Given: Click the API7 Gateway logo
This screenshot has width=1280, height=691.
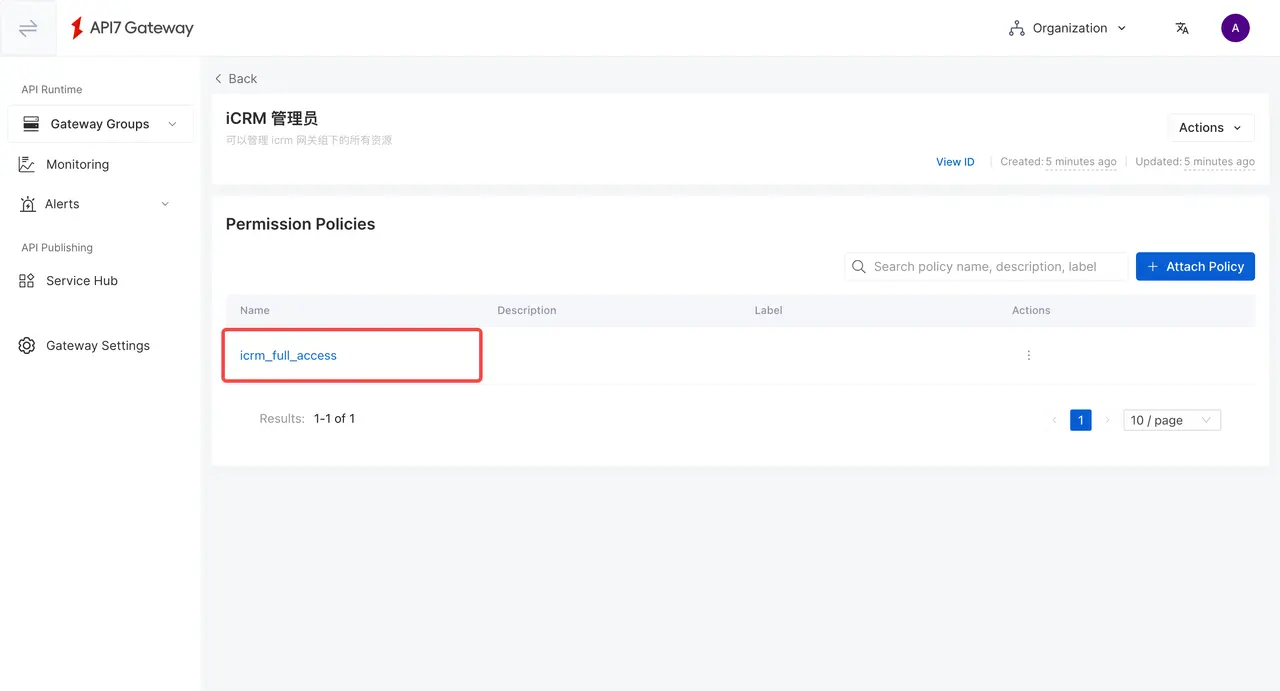Looking at the screenshot, I should [132, 28].
